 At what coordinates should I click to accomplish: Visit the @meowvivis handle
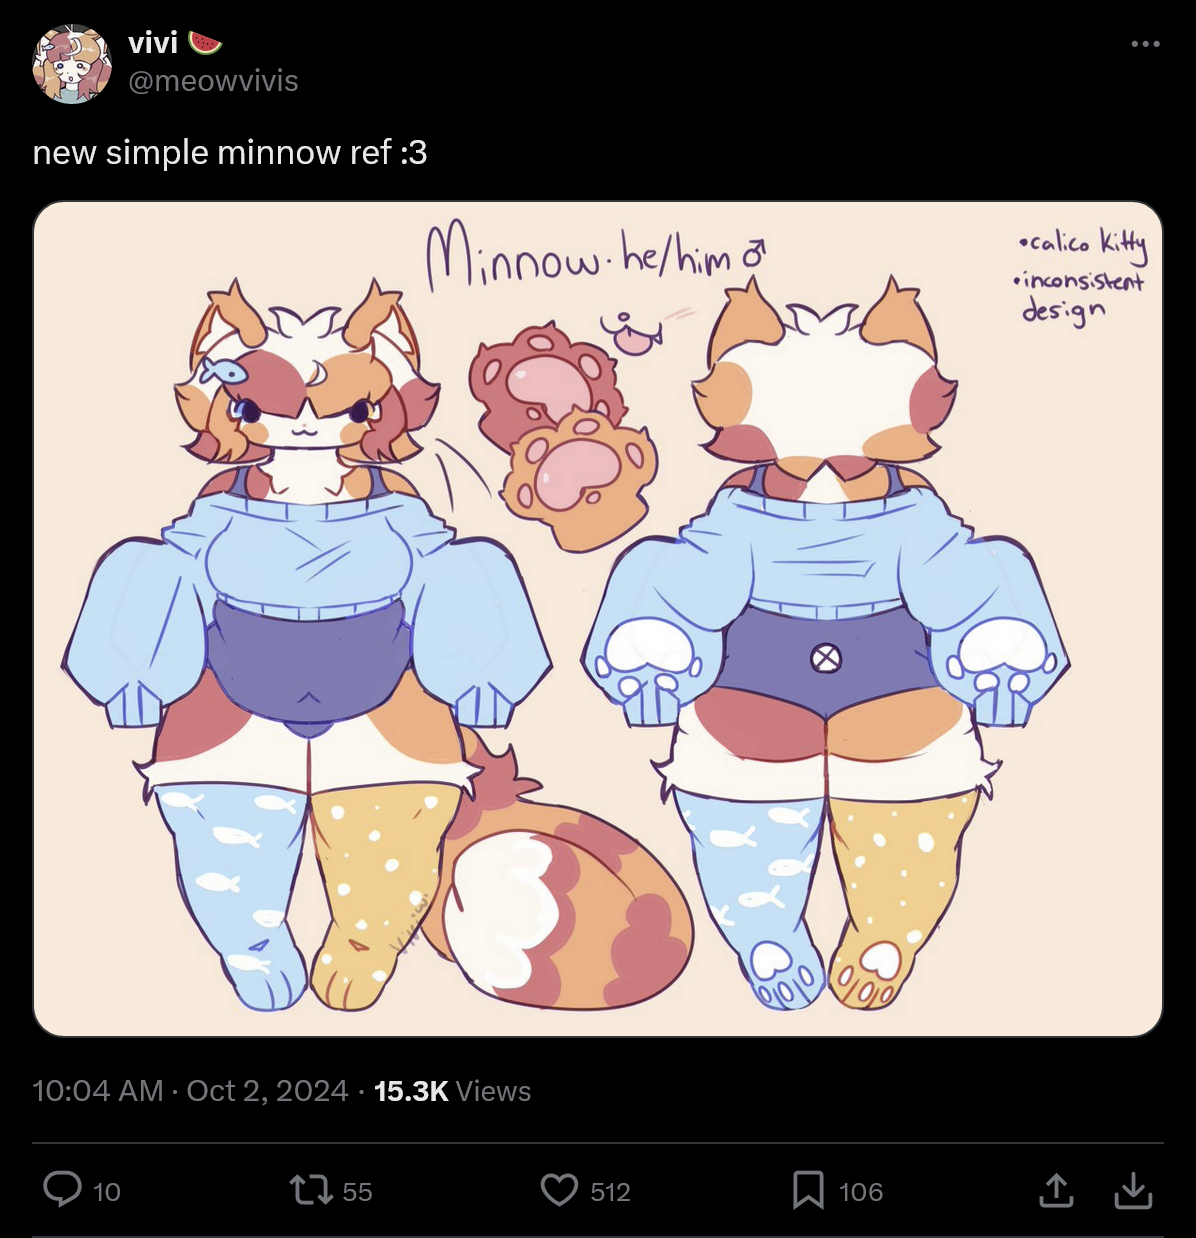213,81
